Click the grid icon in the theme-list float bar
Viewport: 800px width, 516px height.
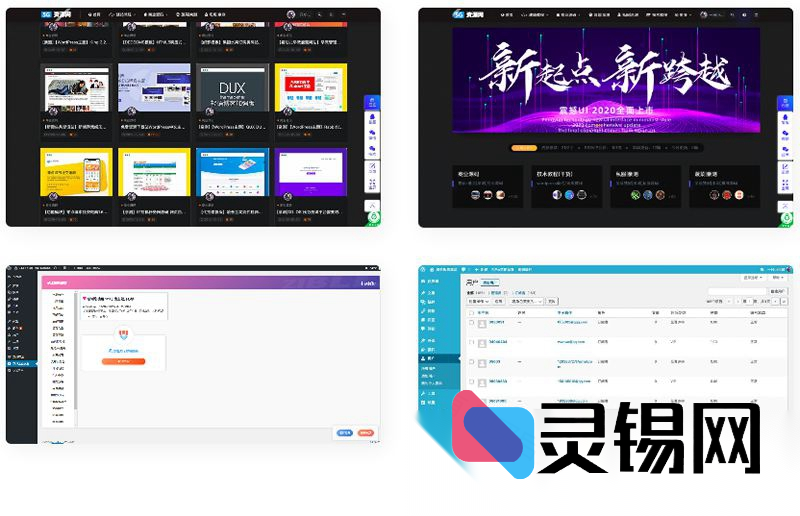click(x=372, y=184)
